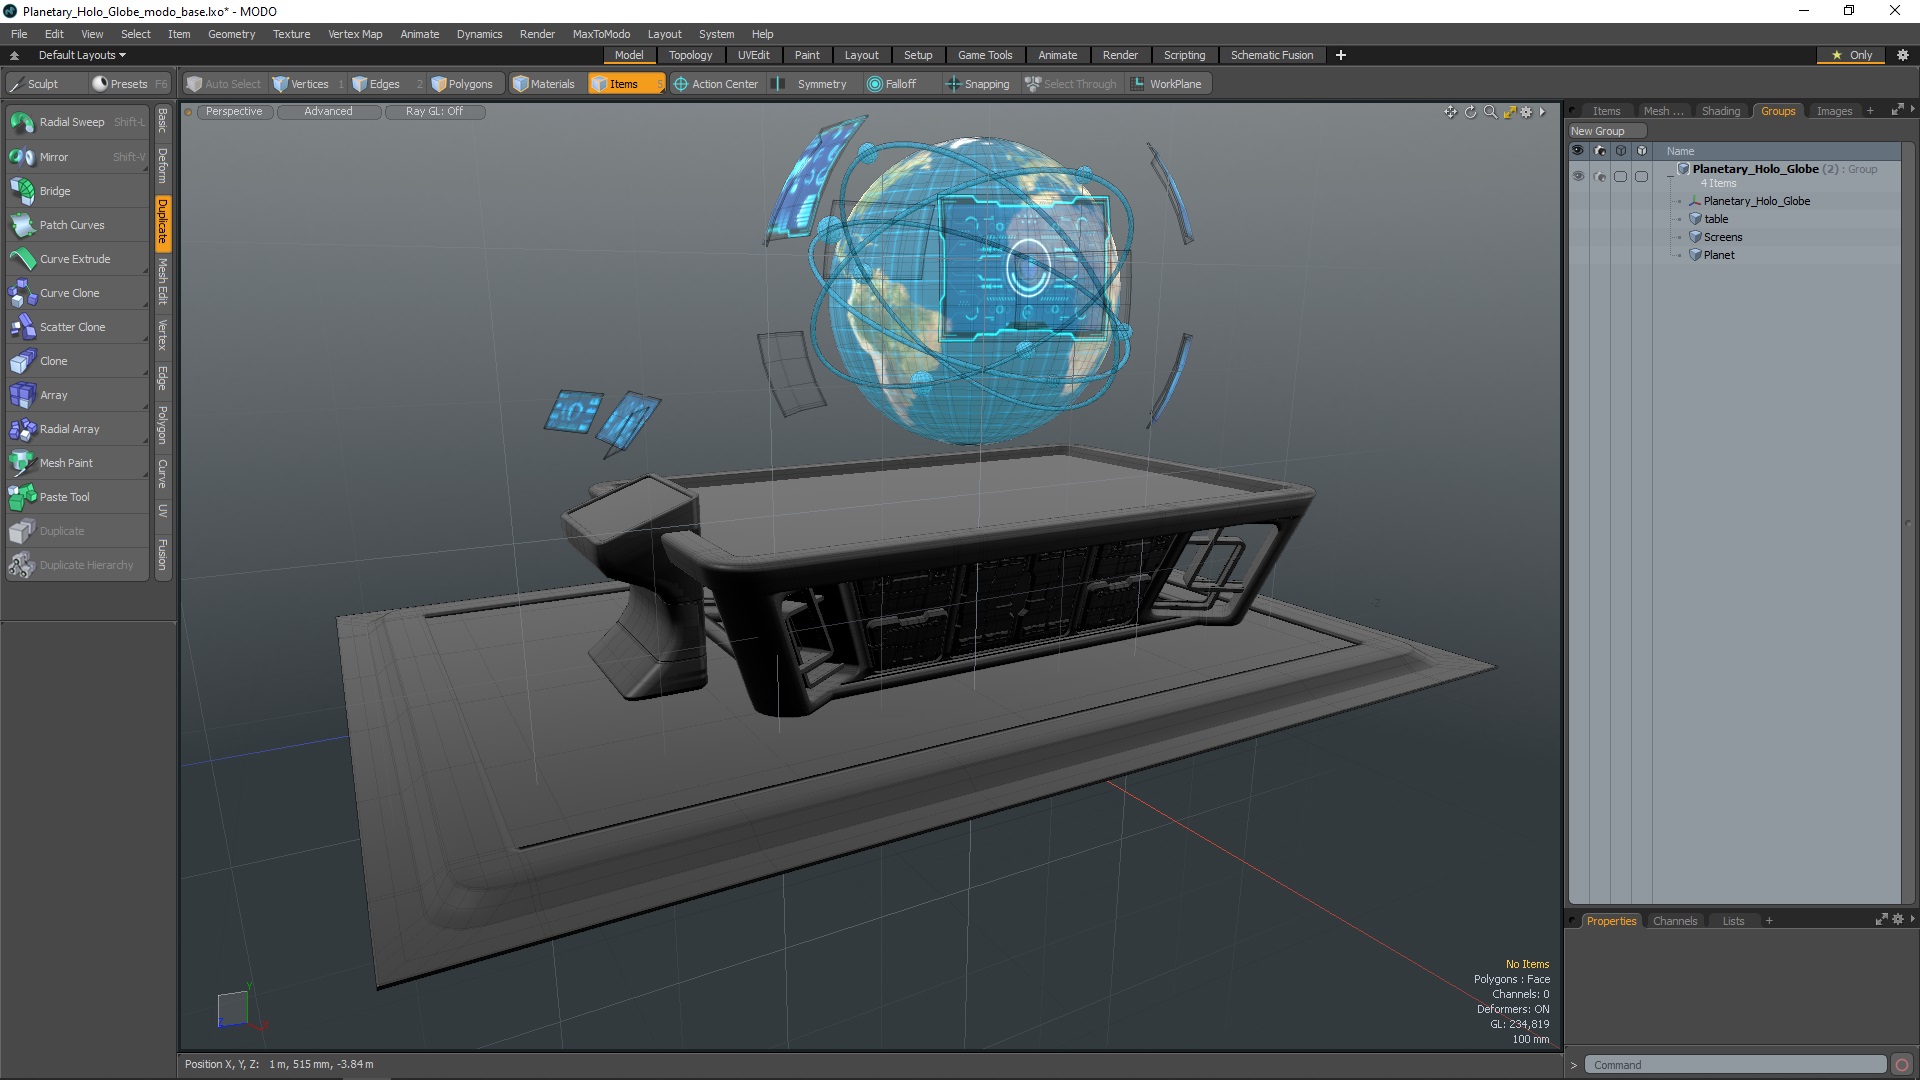Select the Radial Sweep tool

(x=72, y=122)
